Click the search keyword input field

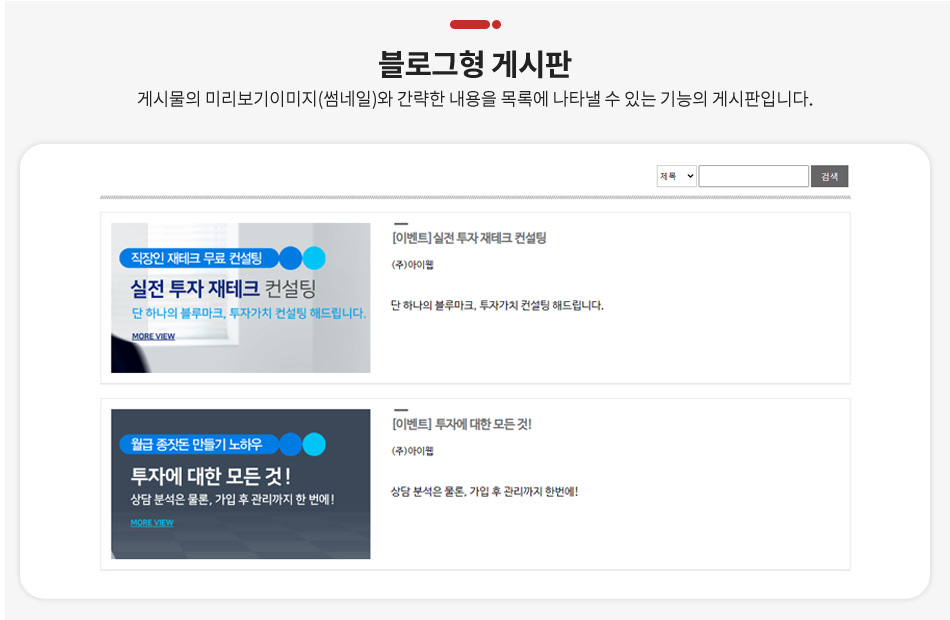point(753,176)
